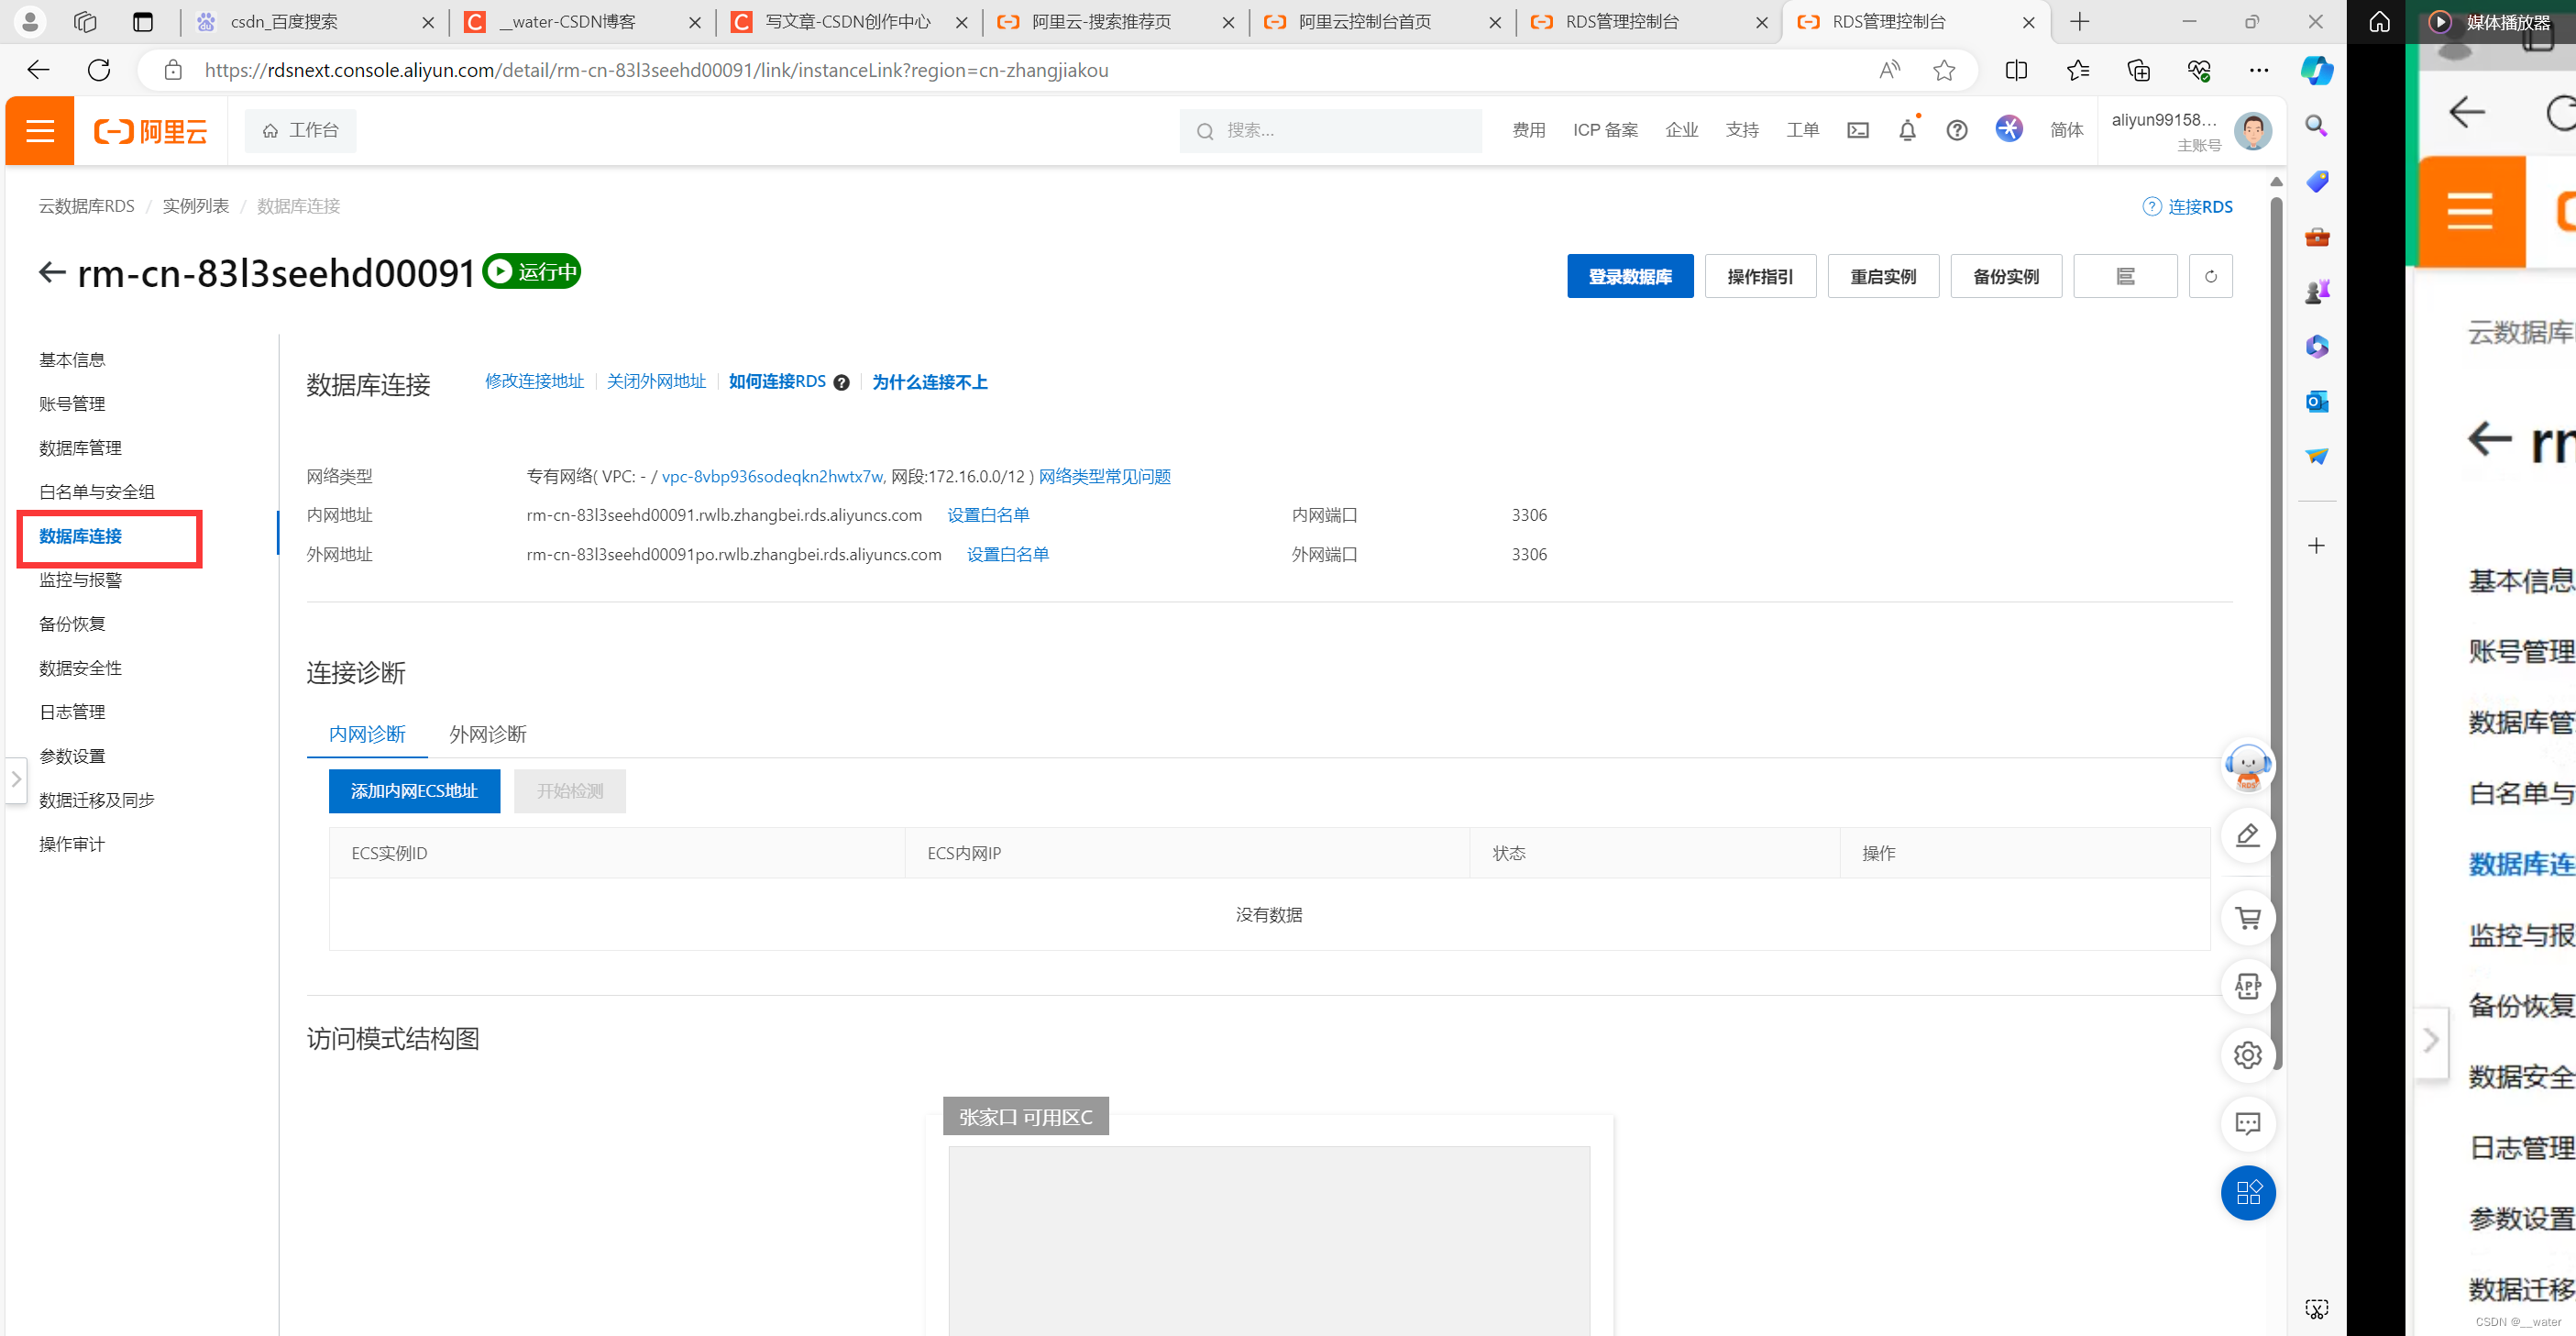The image size is (2576, 1336).
Task: Switch language via 简体
Action: [x=2066, y=130]
